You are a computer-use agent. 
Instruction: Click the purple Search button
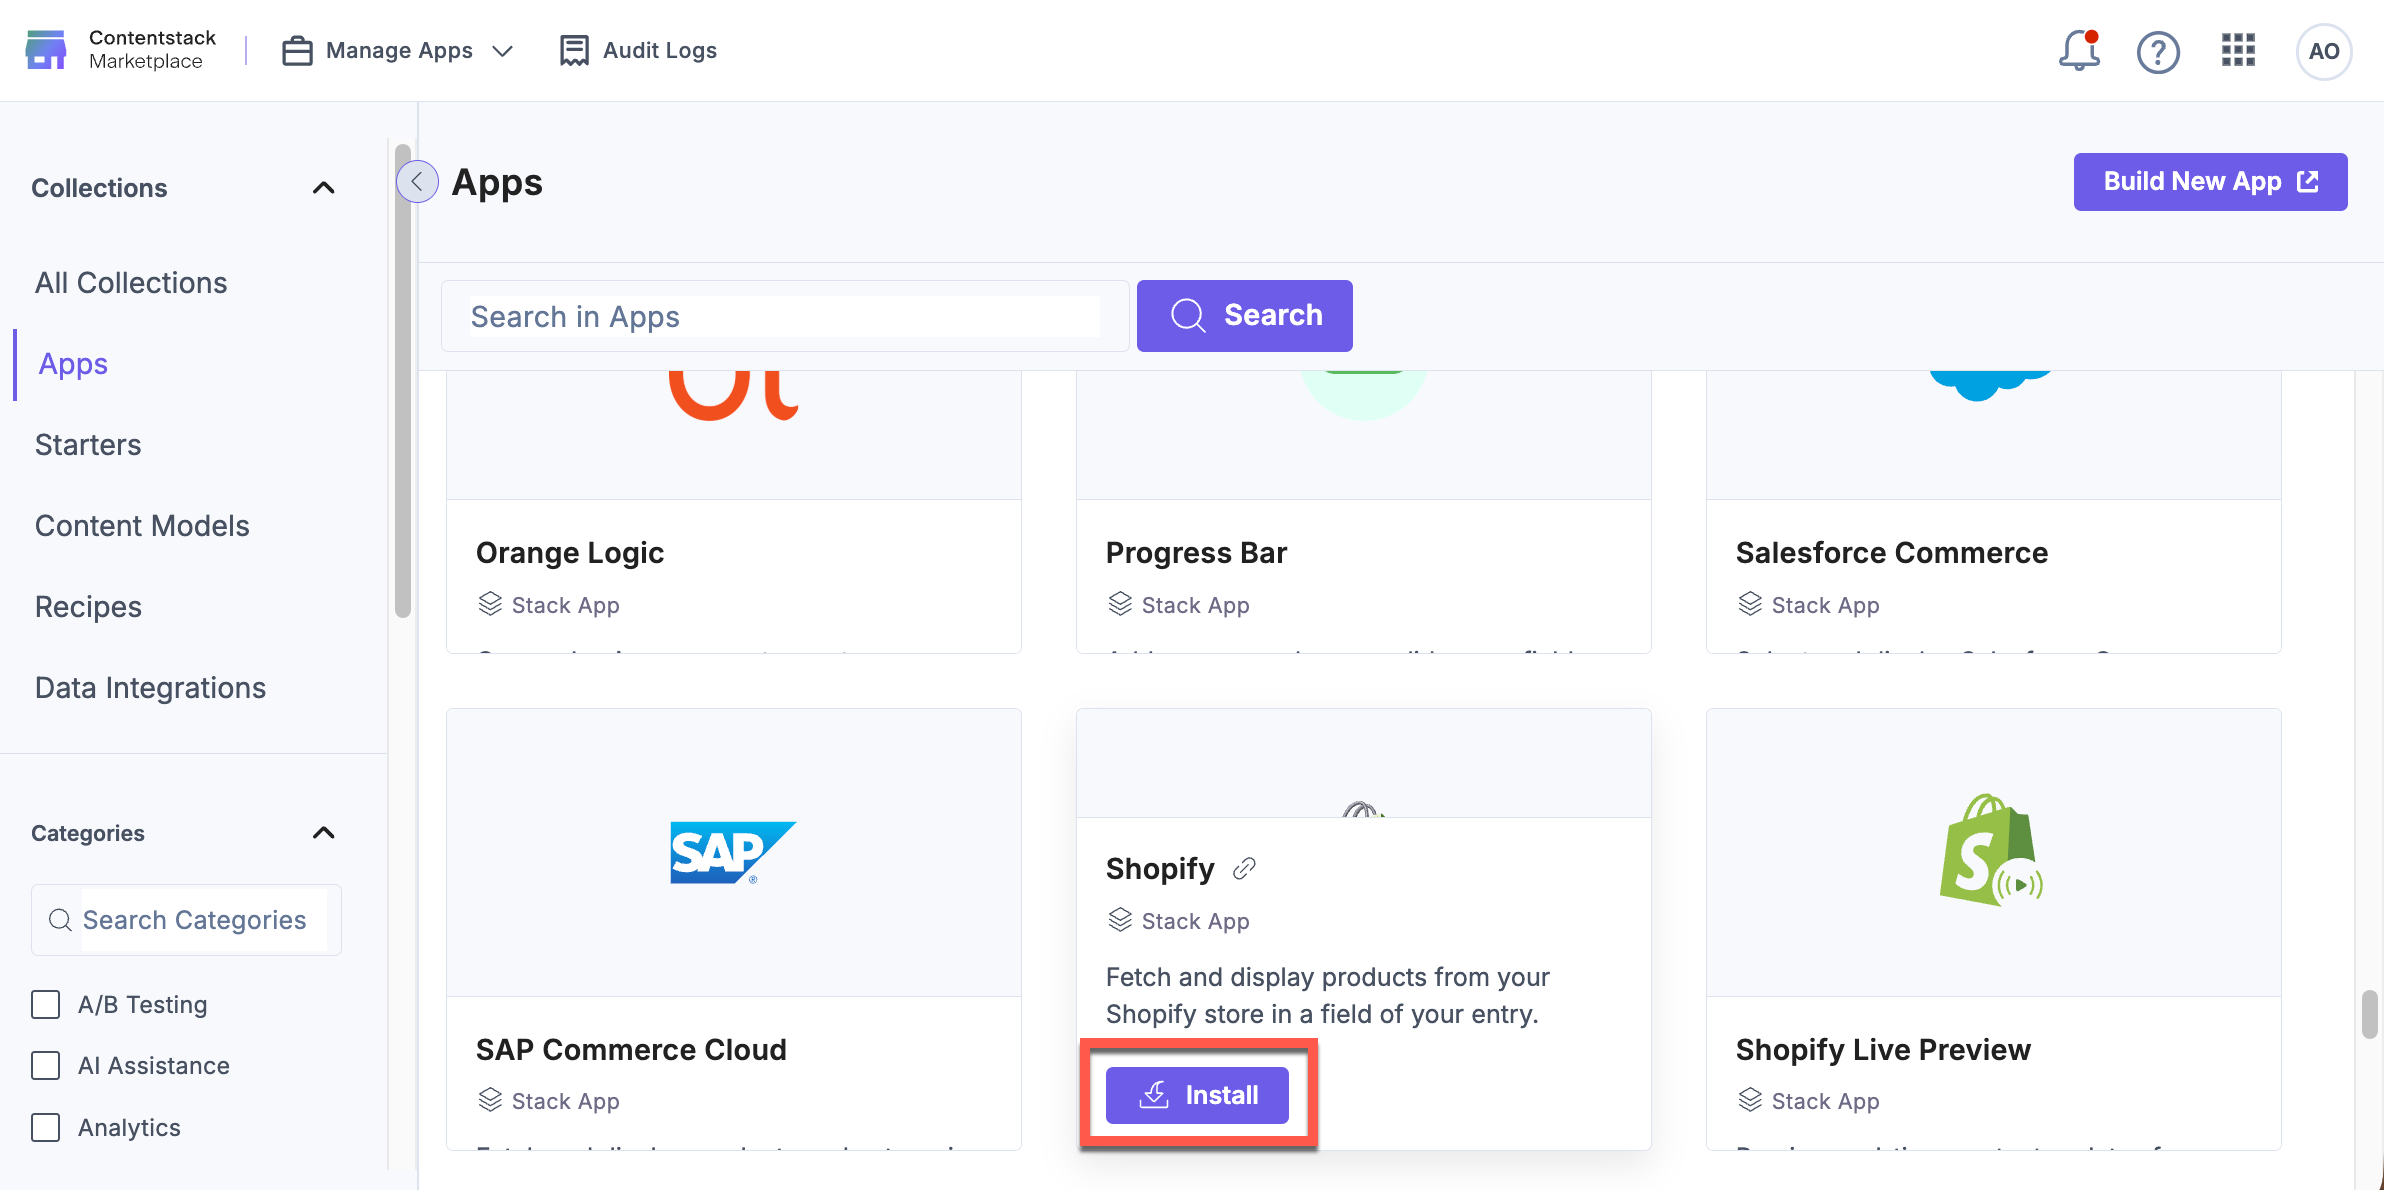1244,316
